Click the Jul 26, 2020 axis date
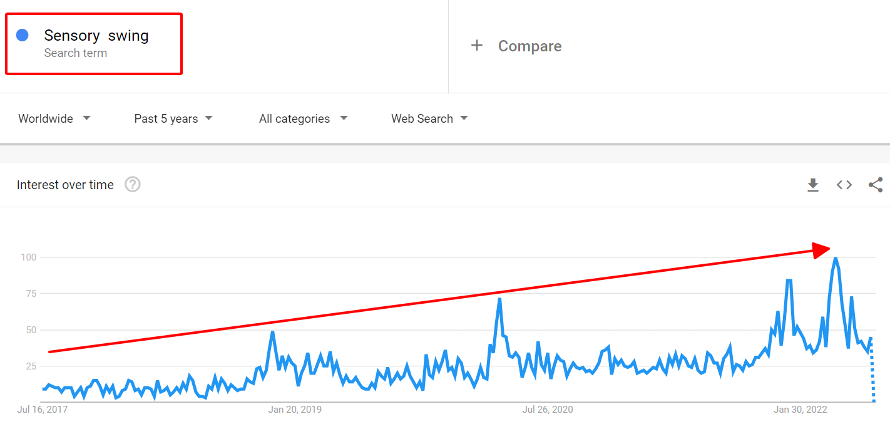This screenshot has width=891, height=435. click(548, 410)
